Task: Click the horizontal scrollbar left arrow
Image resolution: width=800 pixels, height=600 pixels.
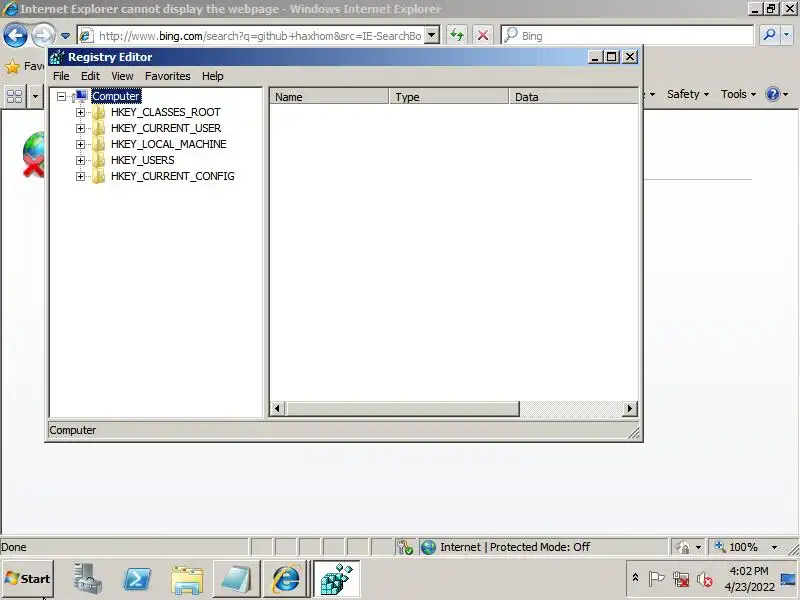Action: (x=277, y=408)
